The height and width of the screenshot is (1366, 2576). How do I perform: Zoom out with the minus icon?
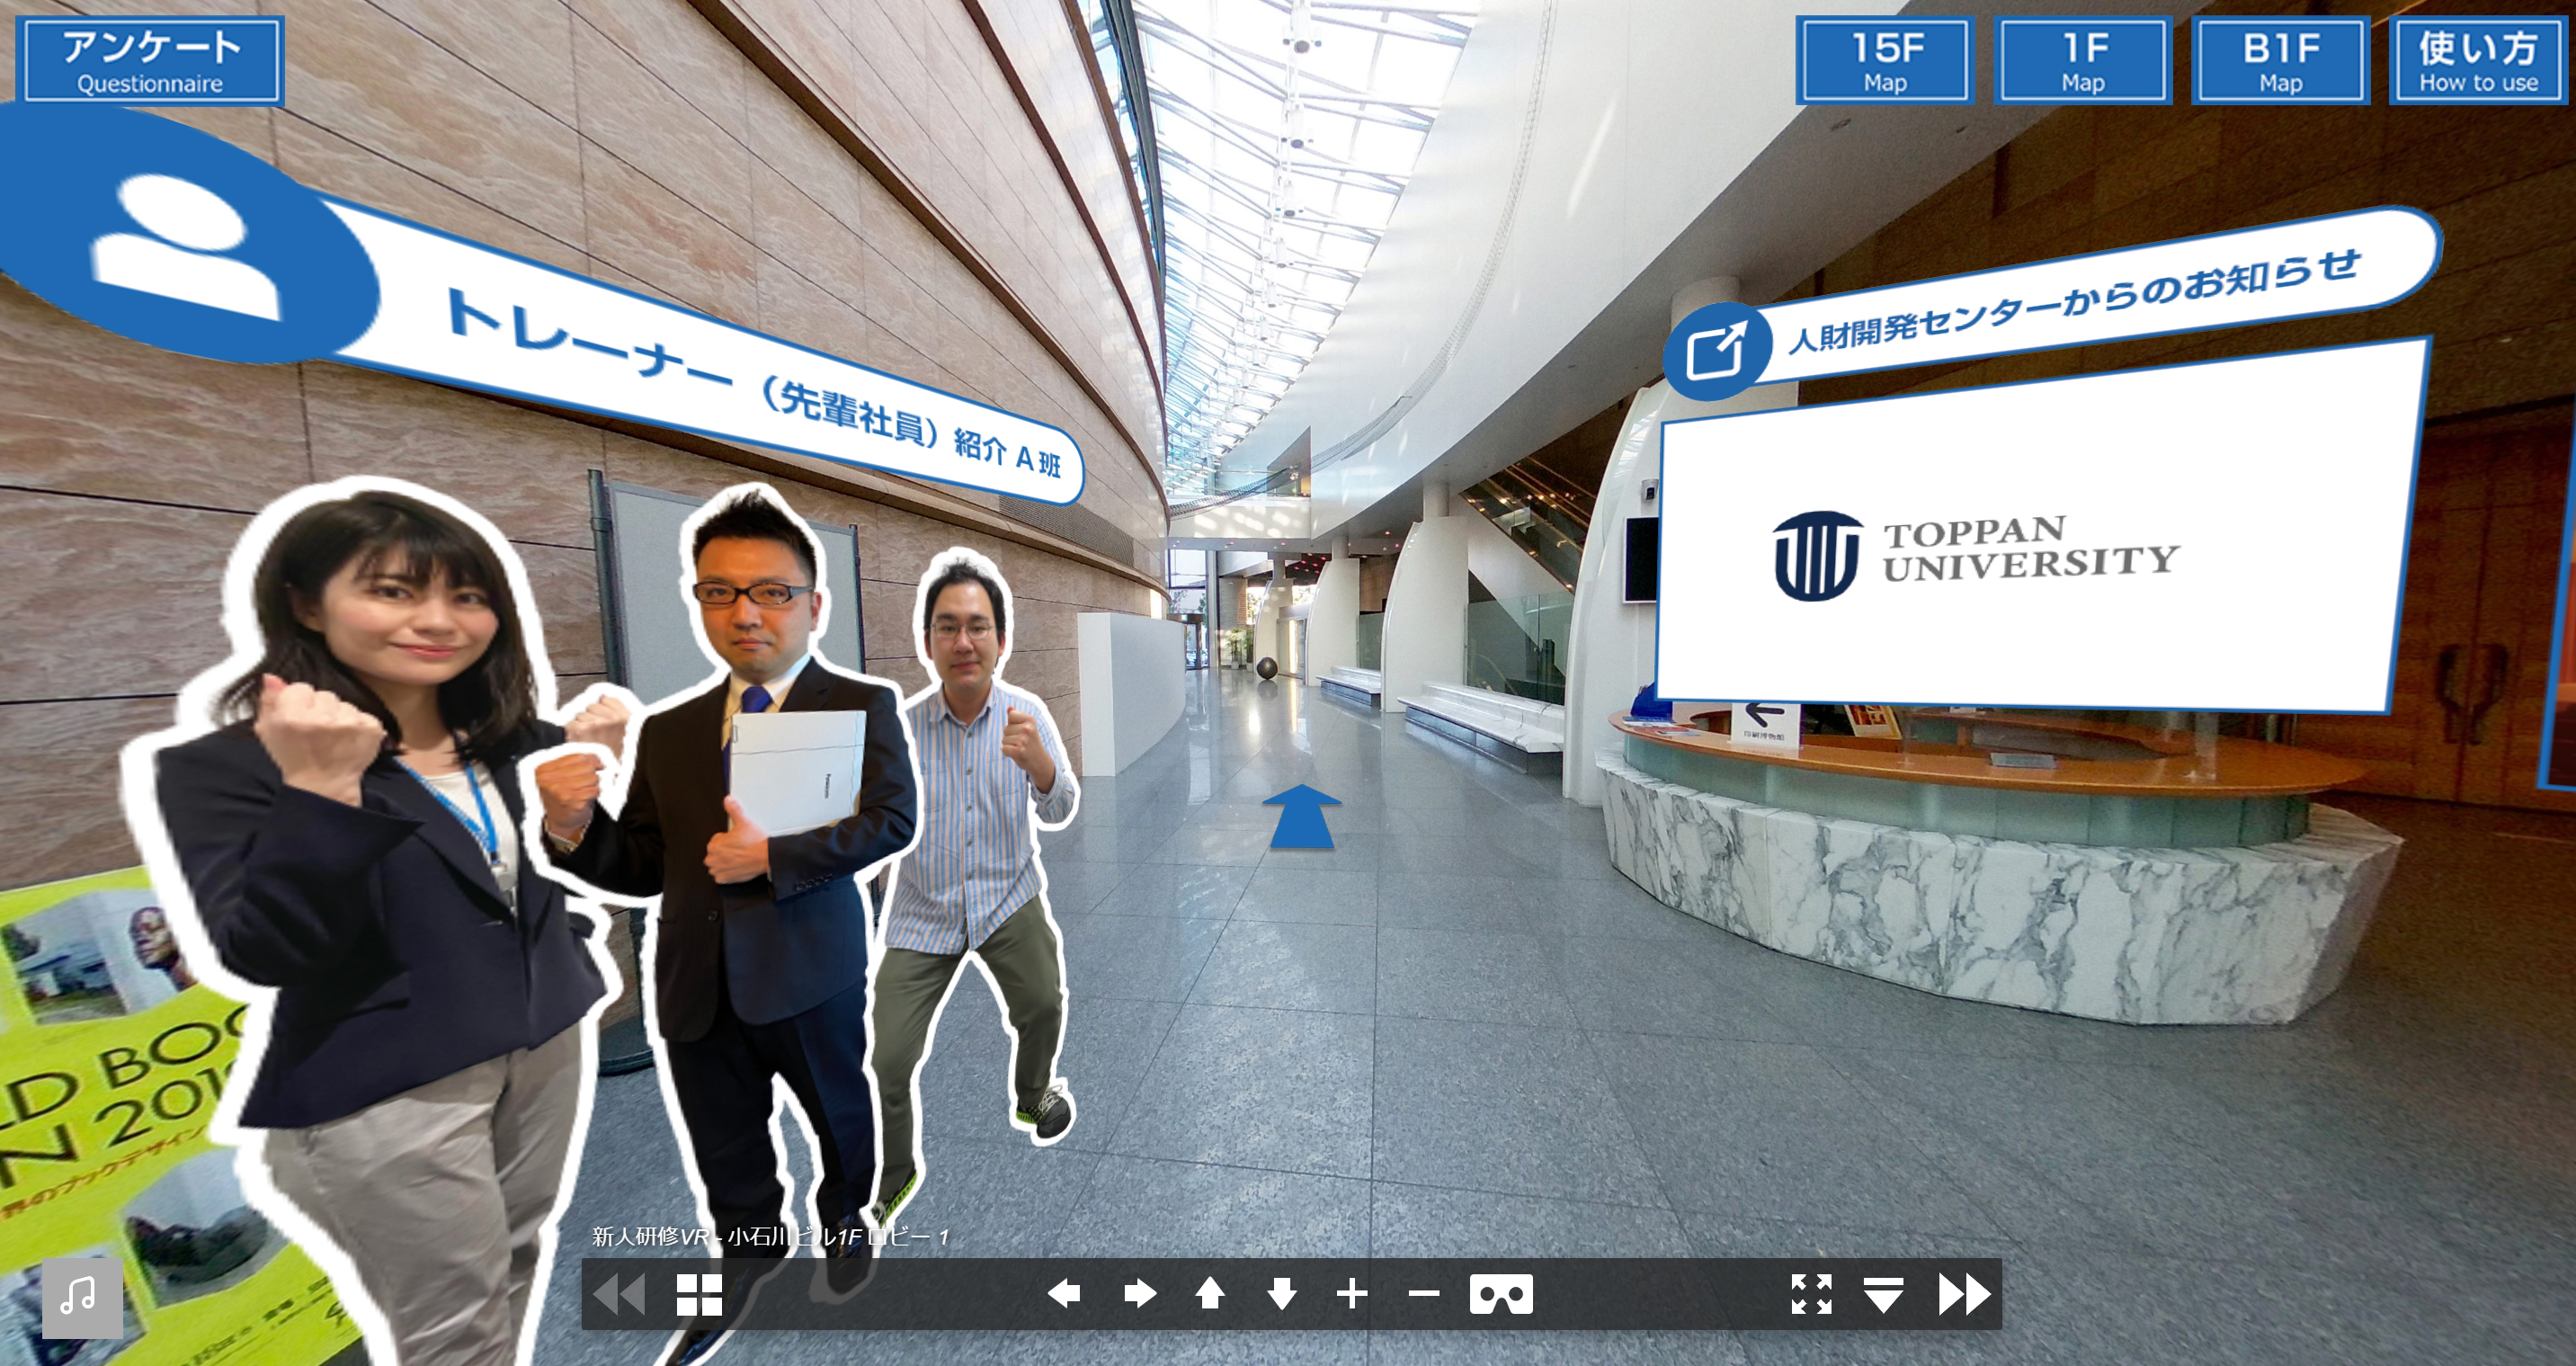click(x=1423, y=1294)
